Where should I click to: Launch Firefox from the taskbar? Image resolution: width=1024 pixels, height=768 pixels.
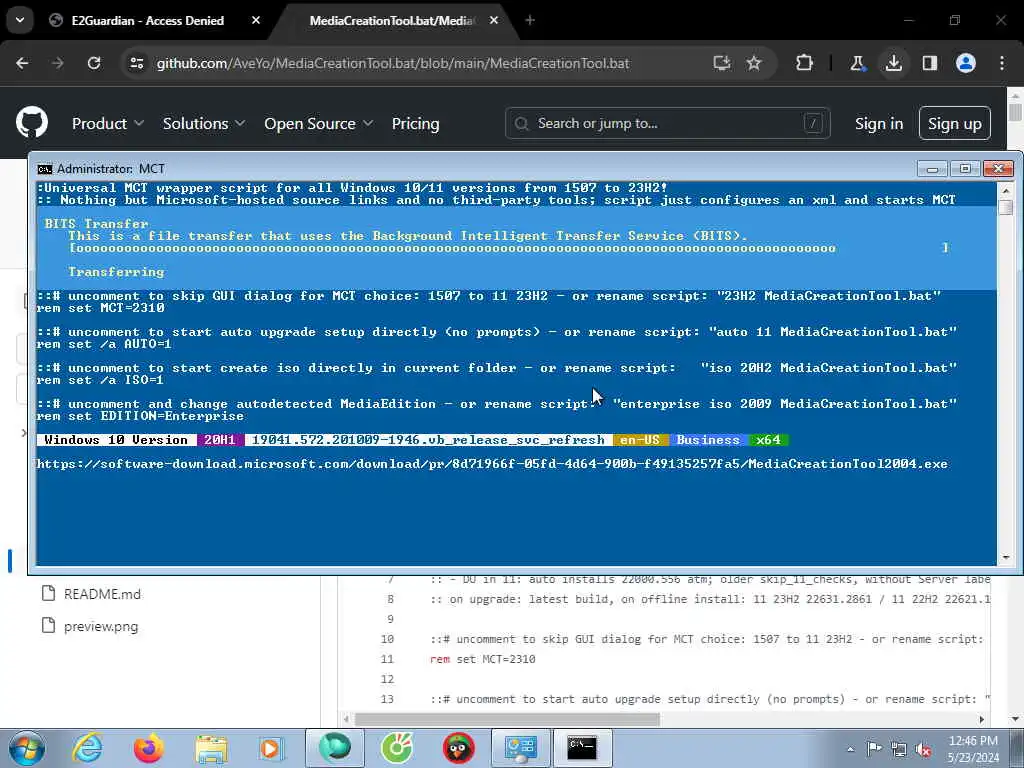point(149,748)
